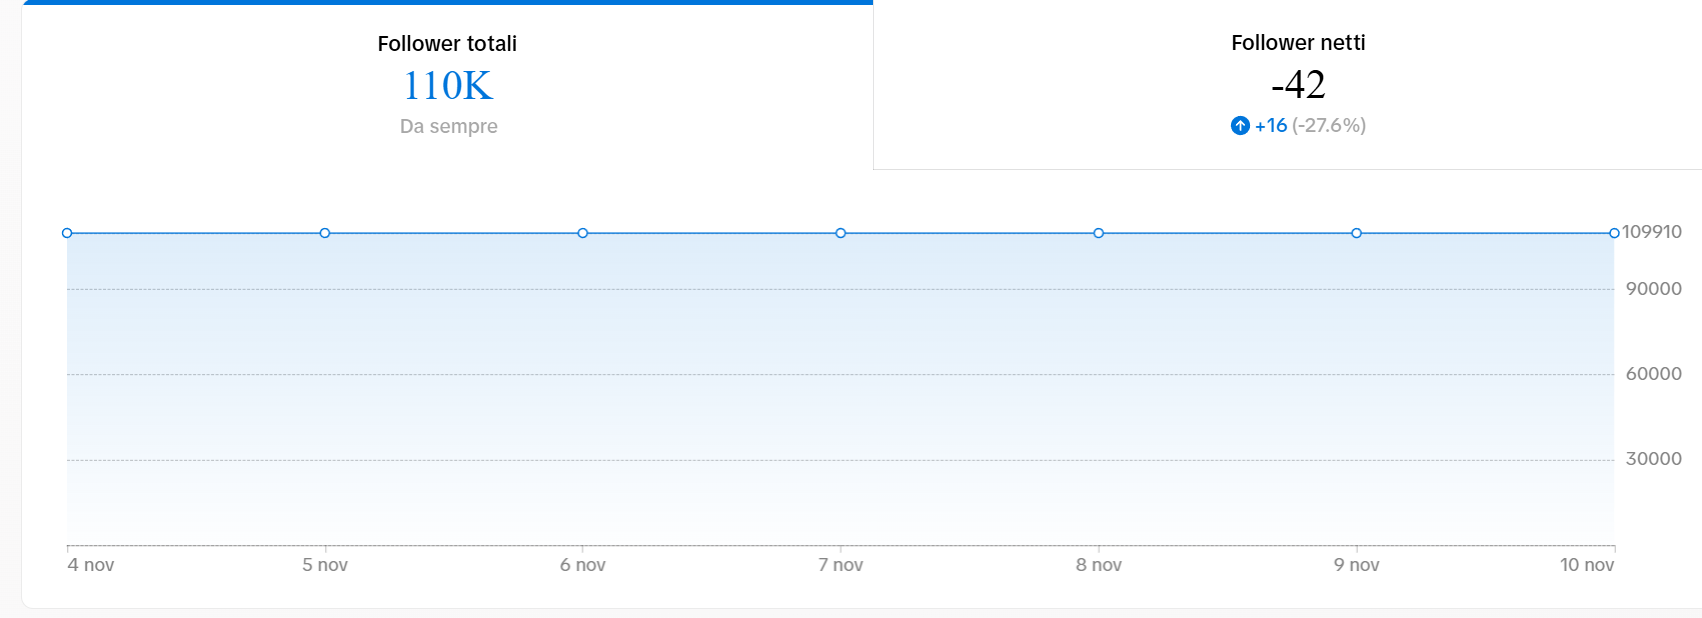Click the 90000 y-axis gridline label

click(x=1654, y=289)
